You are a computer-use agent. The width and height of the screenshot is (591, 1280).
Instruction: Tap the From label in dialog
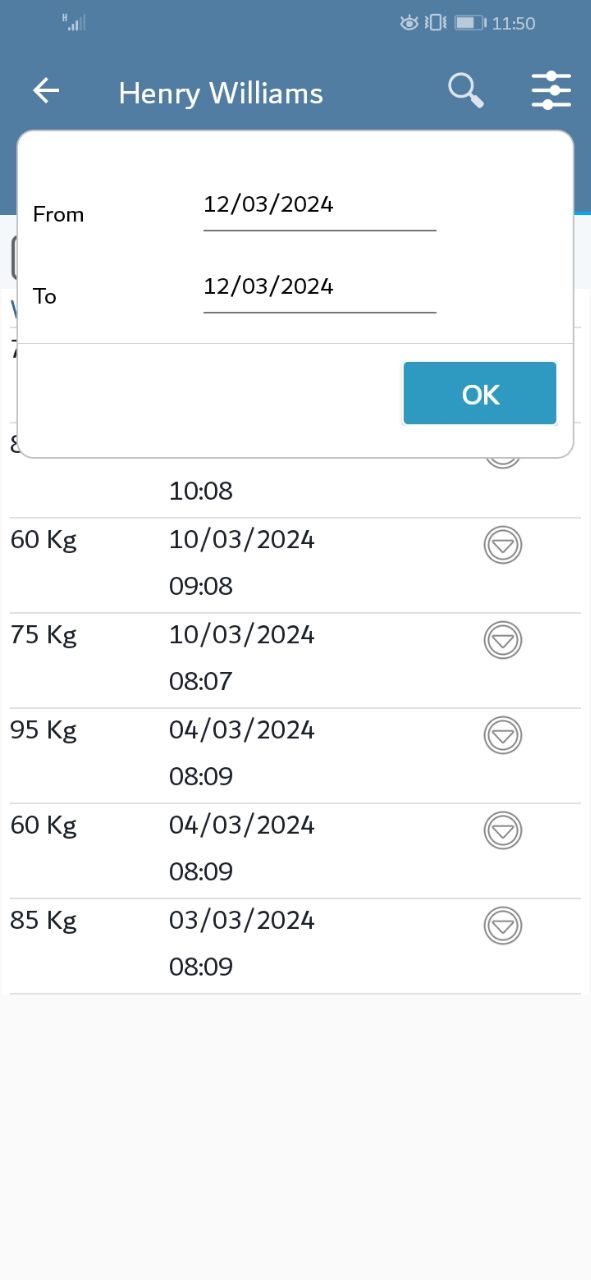click(x=58, y=214)
